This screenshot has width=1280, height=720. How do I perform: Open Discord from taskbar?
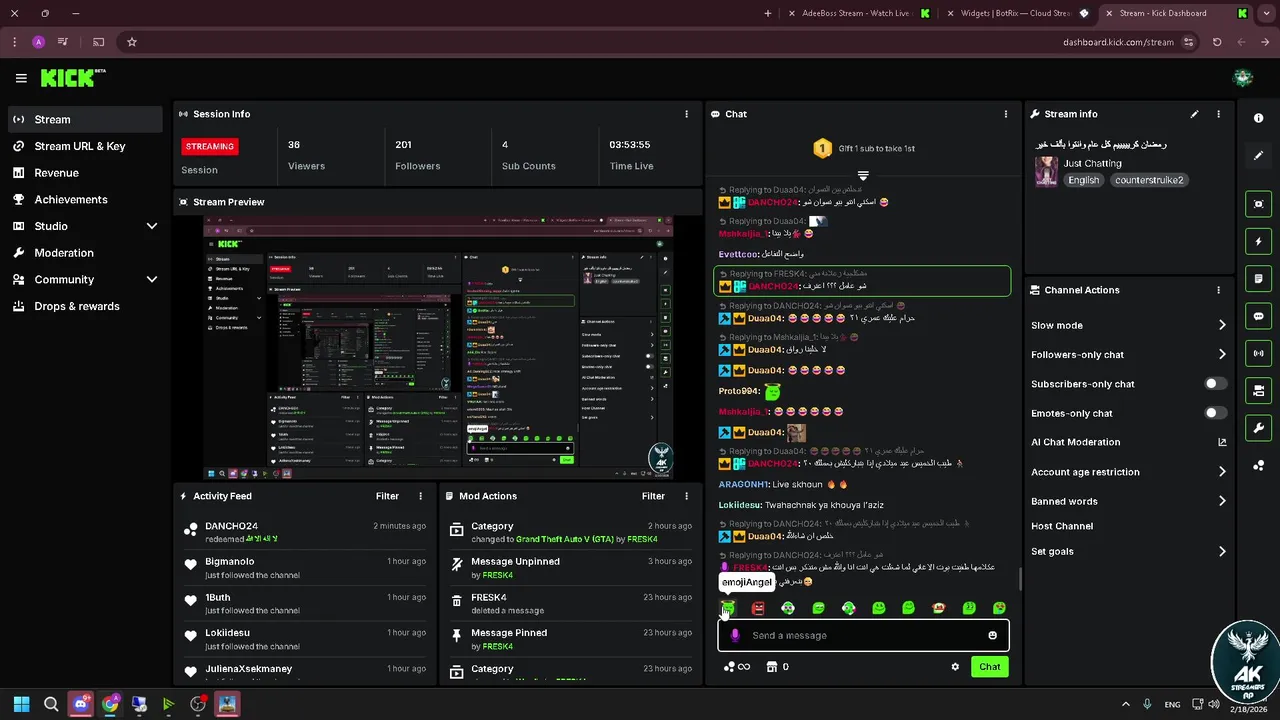80,704
